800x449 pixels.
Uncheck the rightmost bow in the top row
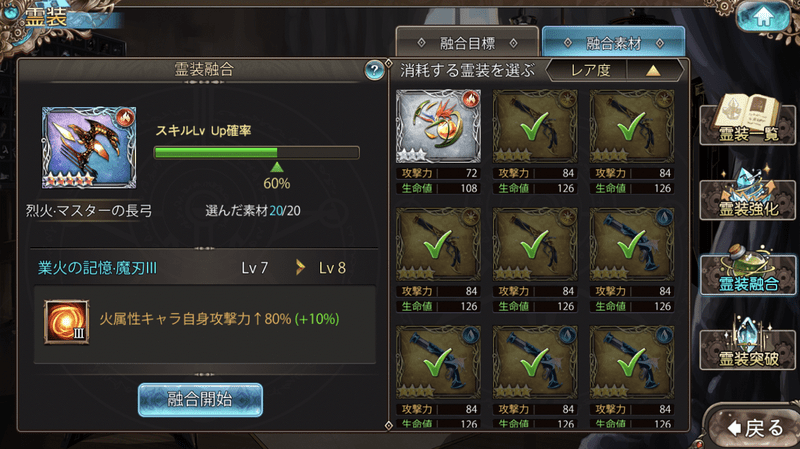click(x=632, y=127)
